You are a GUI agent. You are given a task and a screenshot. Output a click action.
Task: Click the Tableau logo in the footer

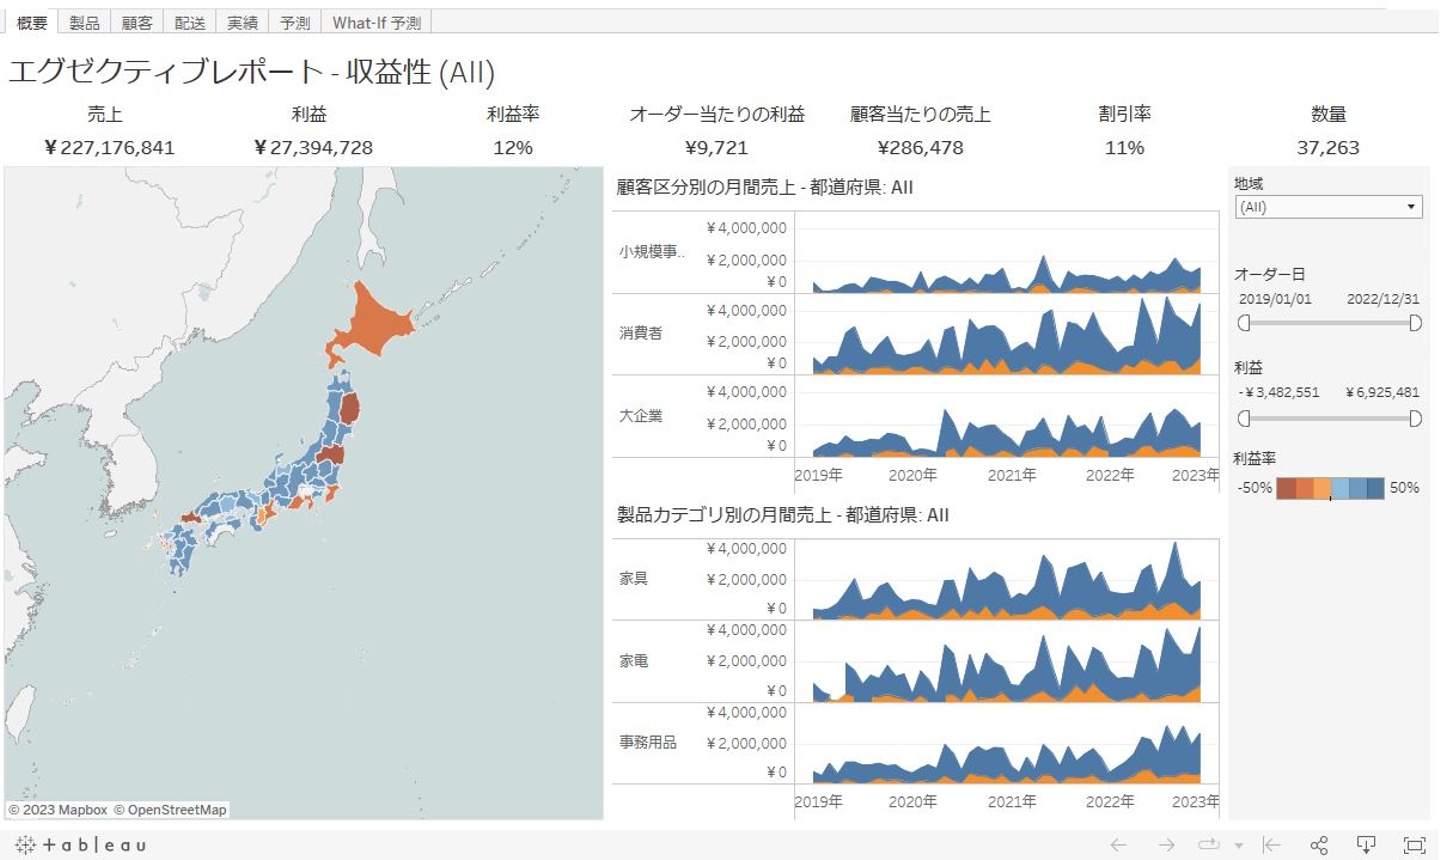[81, 845]
